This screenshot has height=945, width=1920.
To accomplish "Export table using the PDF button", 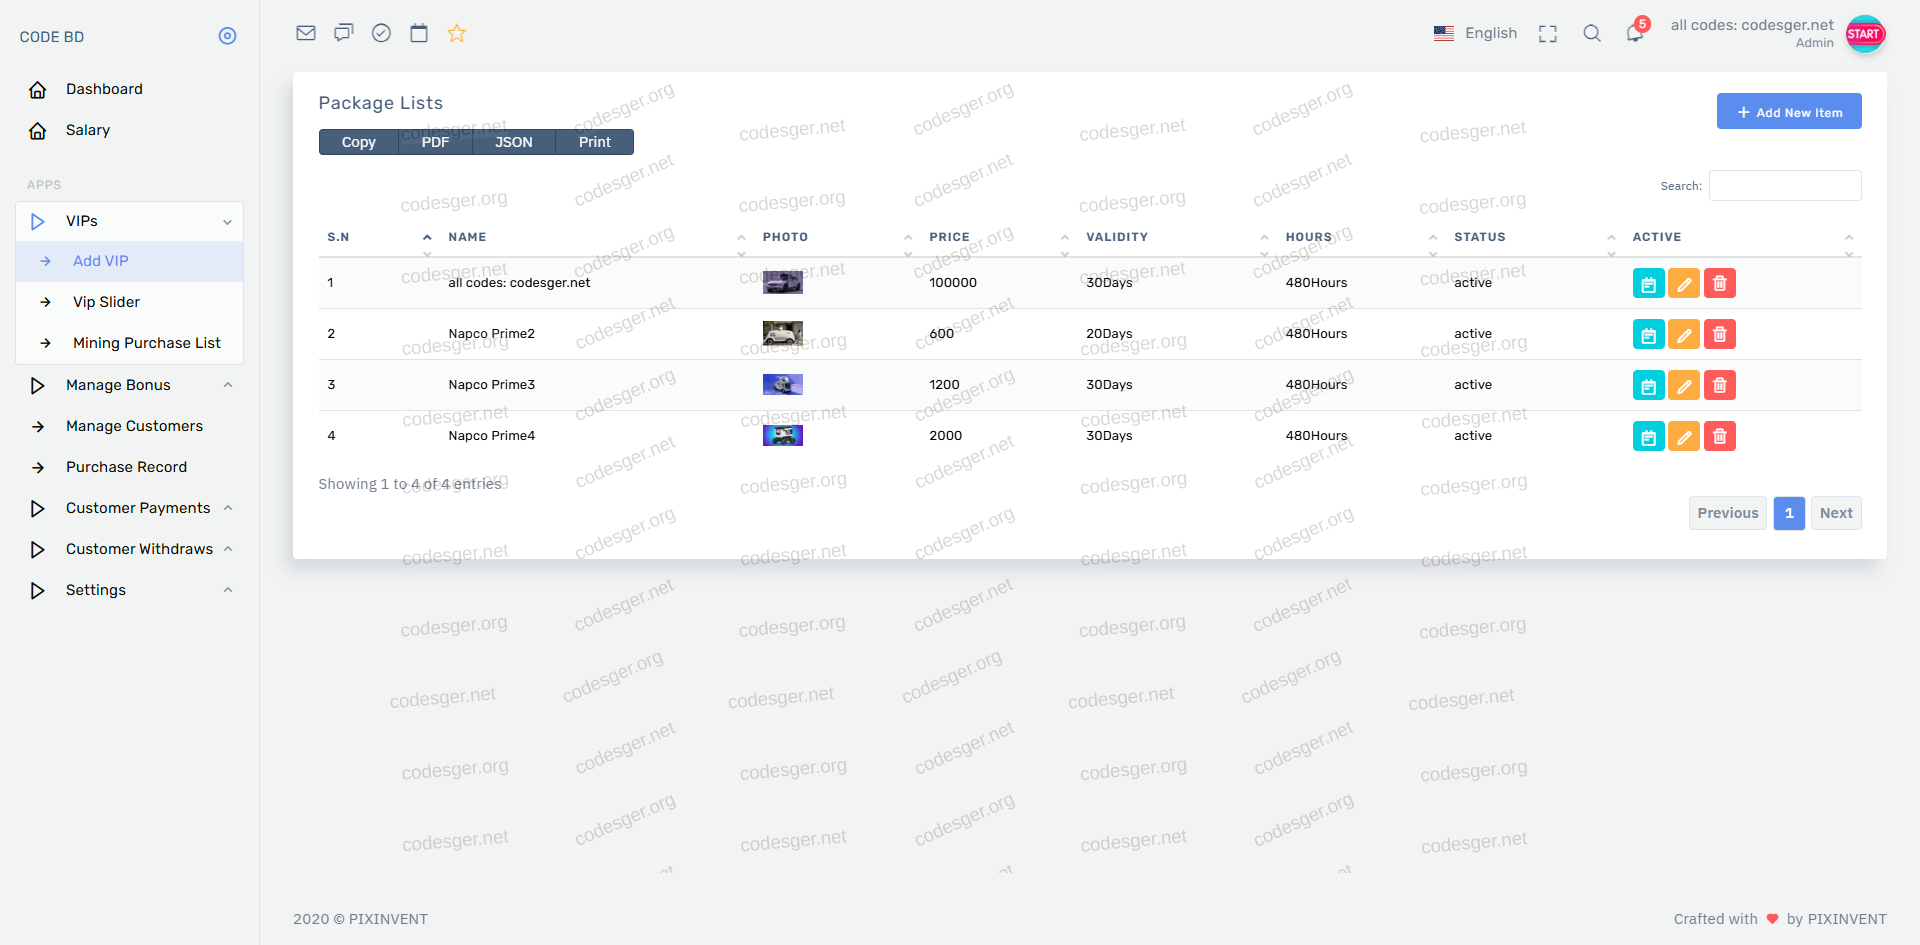I will 435,142.
